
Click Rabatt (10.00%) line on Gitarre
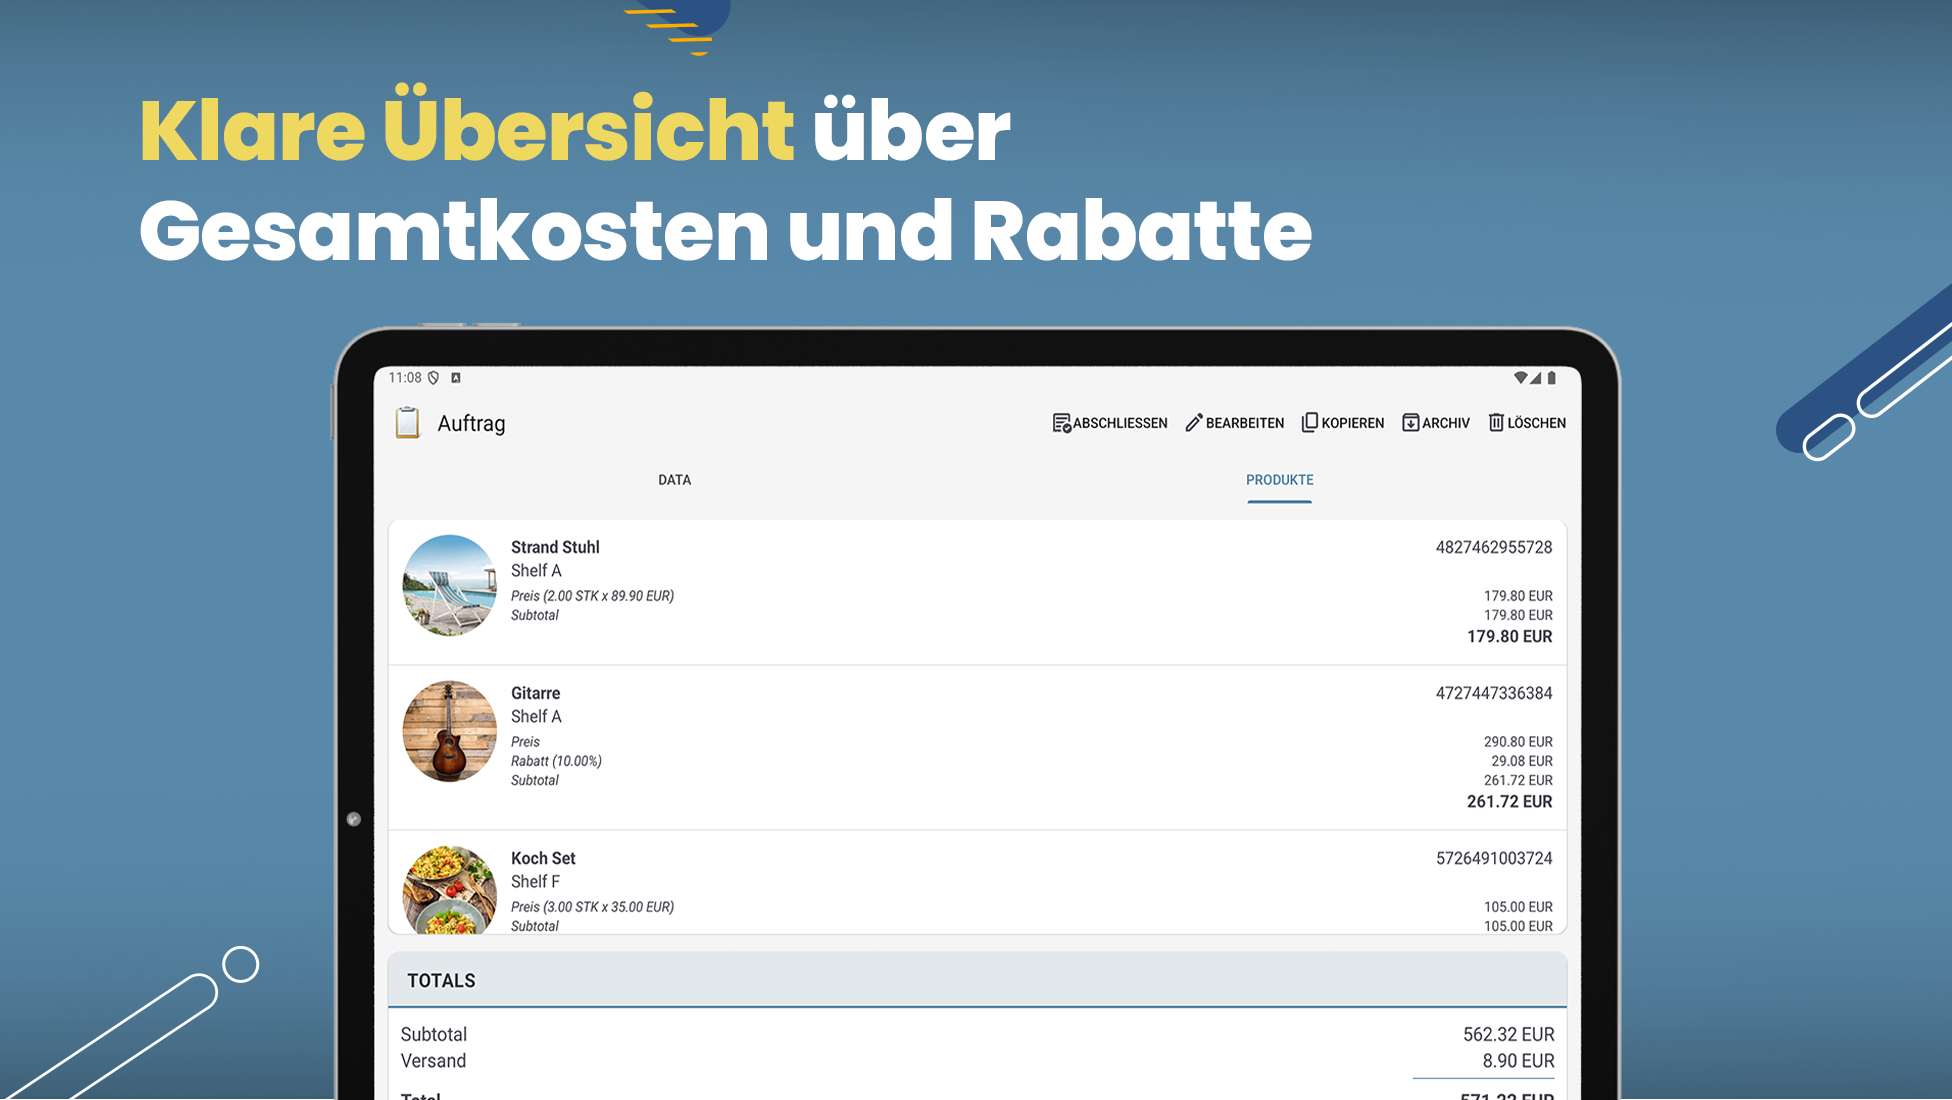click(556, 761)
